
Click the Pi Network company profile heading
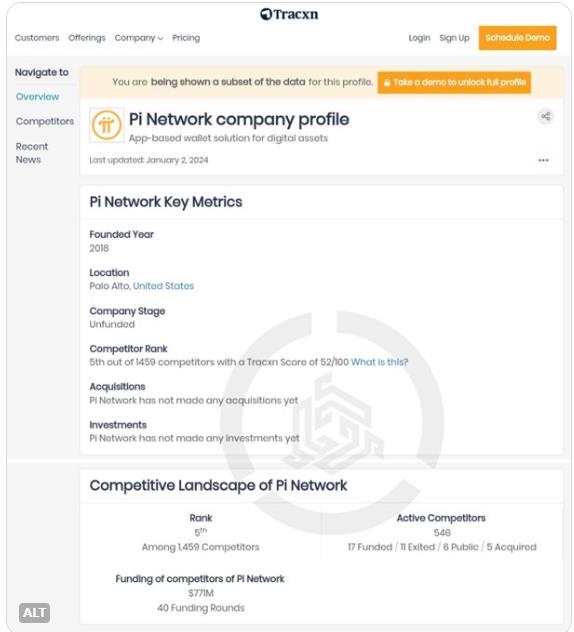click(x=239, y=119)
